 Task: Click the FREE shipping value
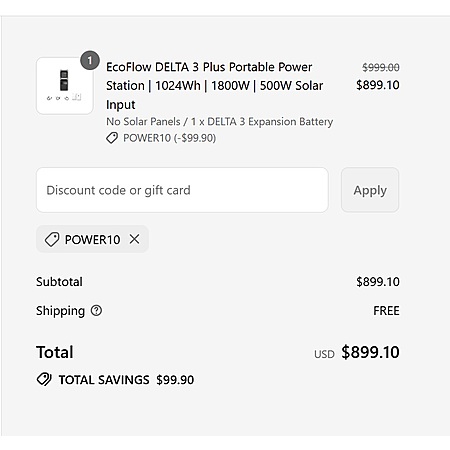386,311
